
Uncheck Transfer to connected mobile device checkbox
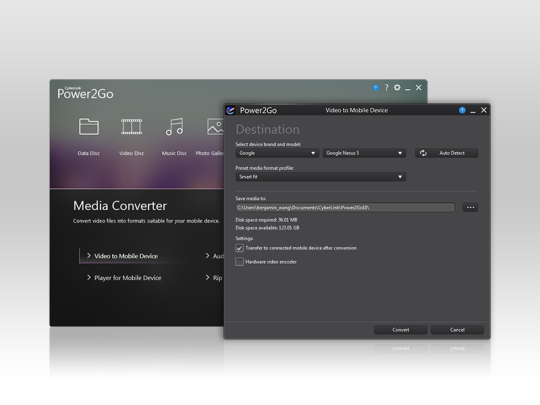(x=239, y=248)
